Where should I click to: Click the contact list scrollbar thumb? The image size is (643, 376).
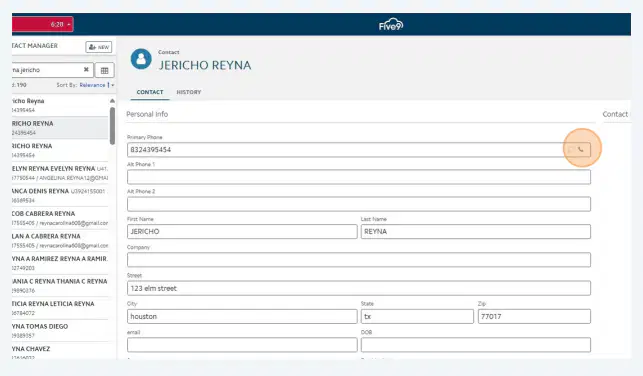112,126
